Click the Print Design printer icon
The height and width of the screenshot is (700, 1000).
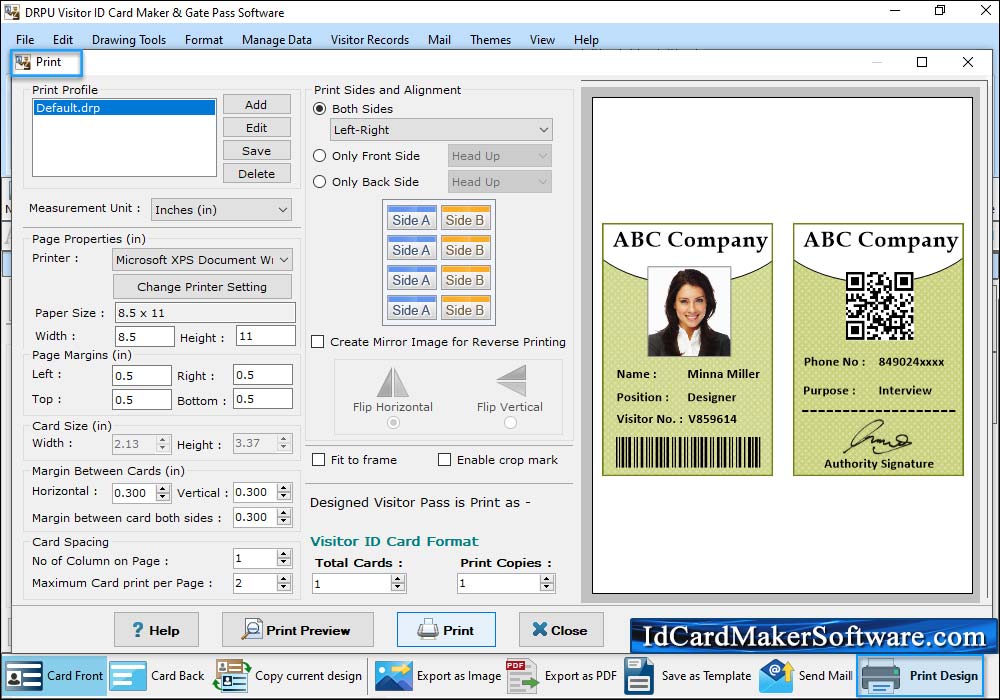881,676
